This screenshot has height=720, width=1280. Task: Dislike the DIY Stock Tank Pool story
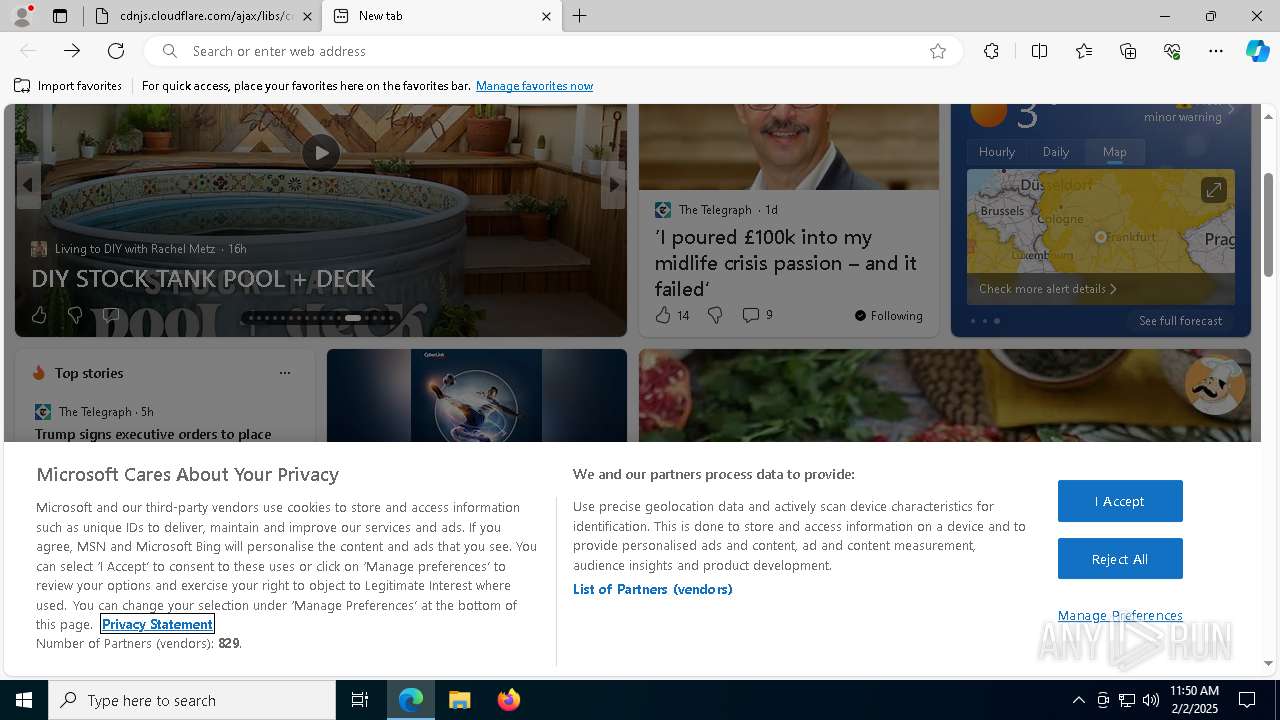pyautogui.click(x=75, y=315)
